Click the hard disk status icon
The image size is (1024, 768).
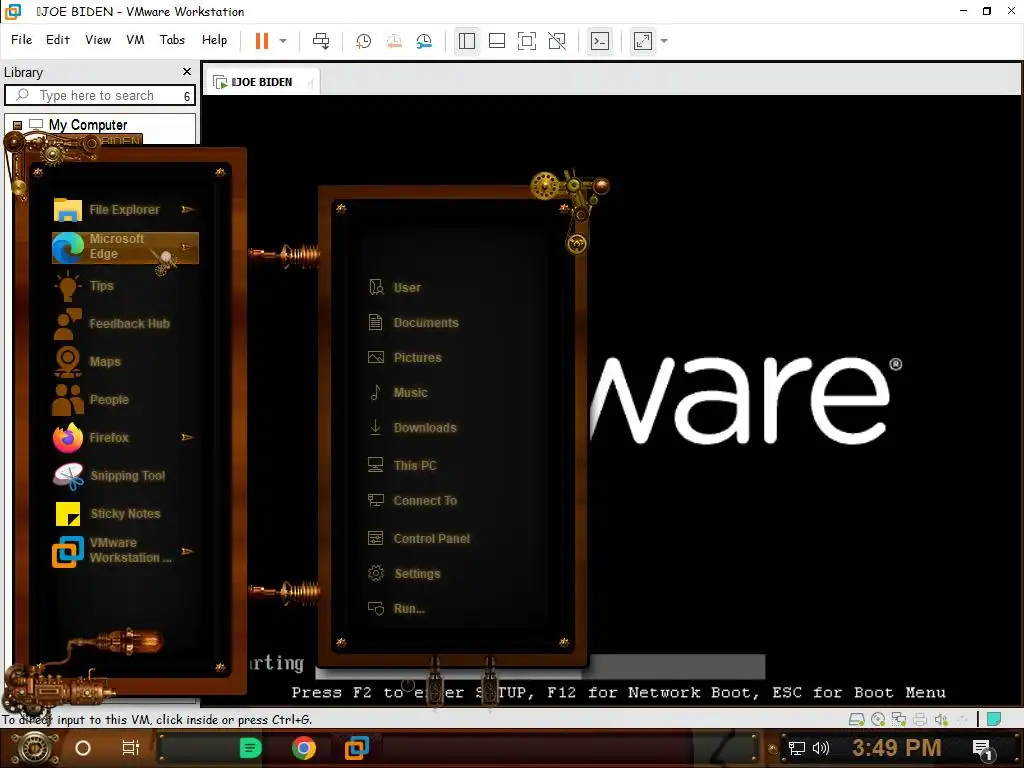(856, 720)
